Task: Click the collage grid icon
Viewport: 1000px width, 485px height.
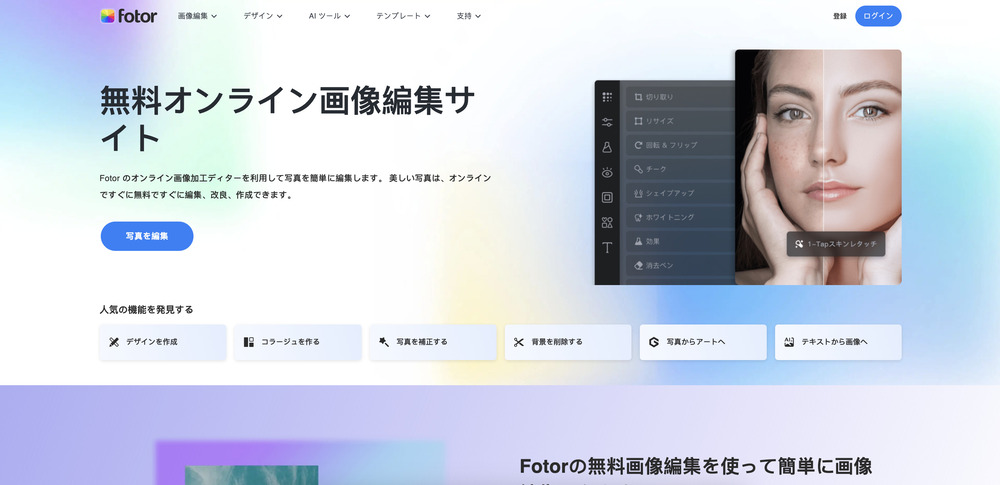Action: click(249, 342)
